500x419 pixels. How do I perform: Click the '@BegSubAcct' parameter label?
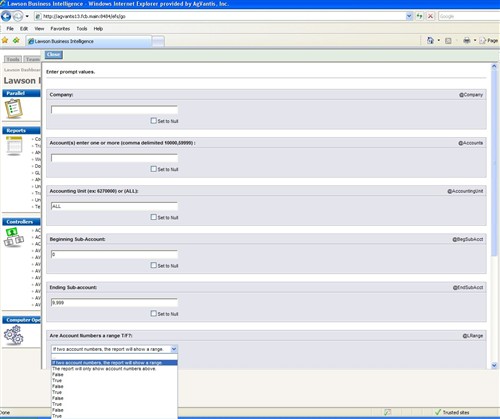468,239
